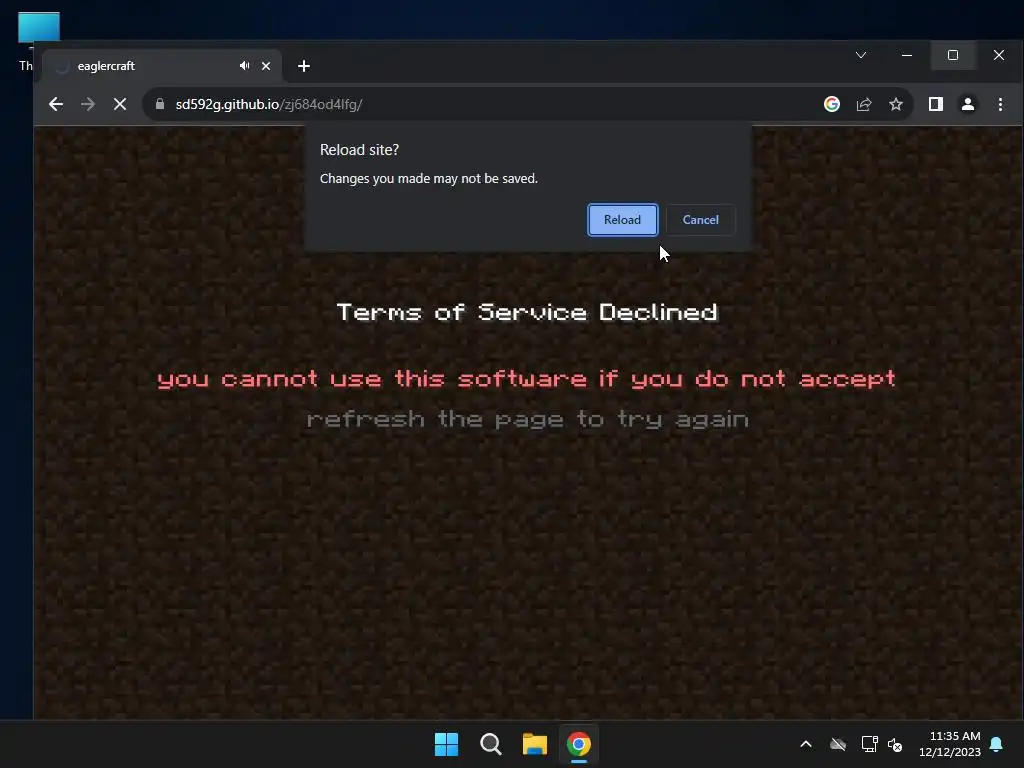Open the network display tray icon
The height and width of the screenshot is (768, 1024).
coord(869,744)
